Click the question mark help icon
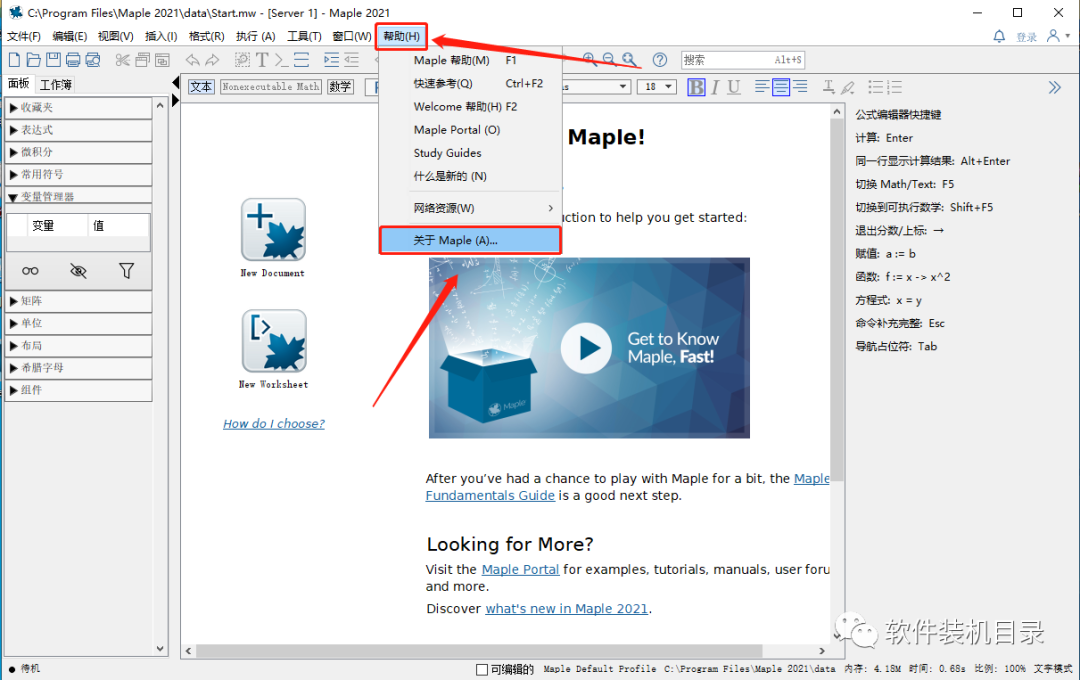The image size is (1080, 680). point(660,60)
